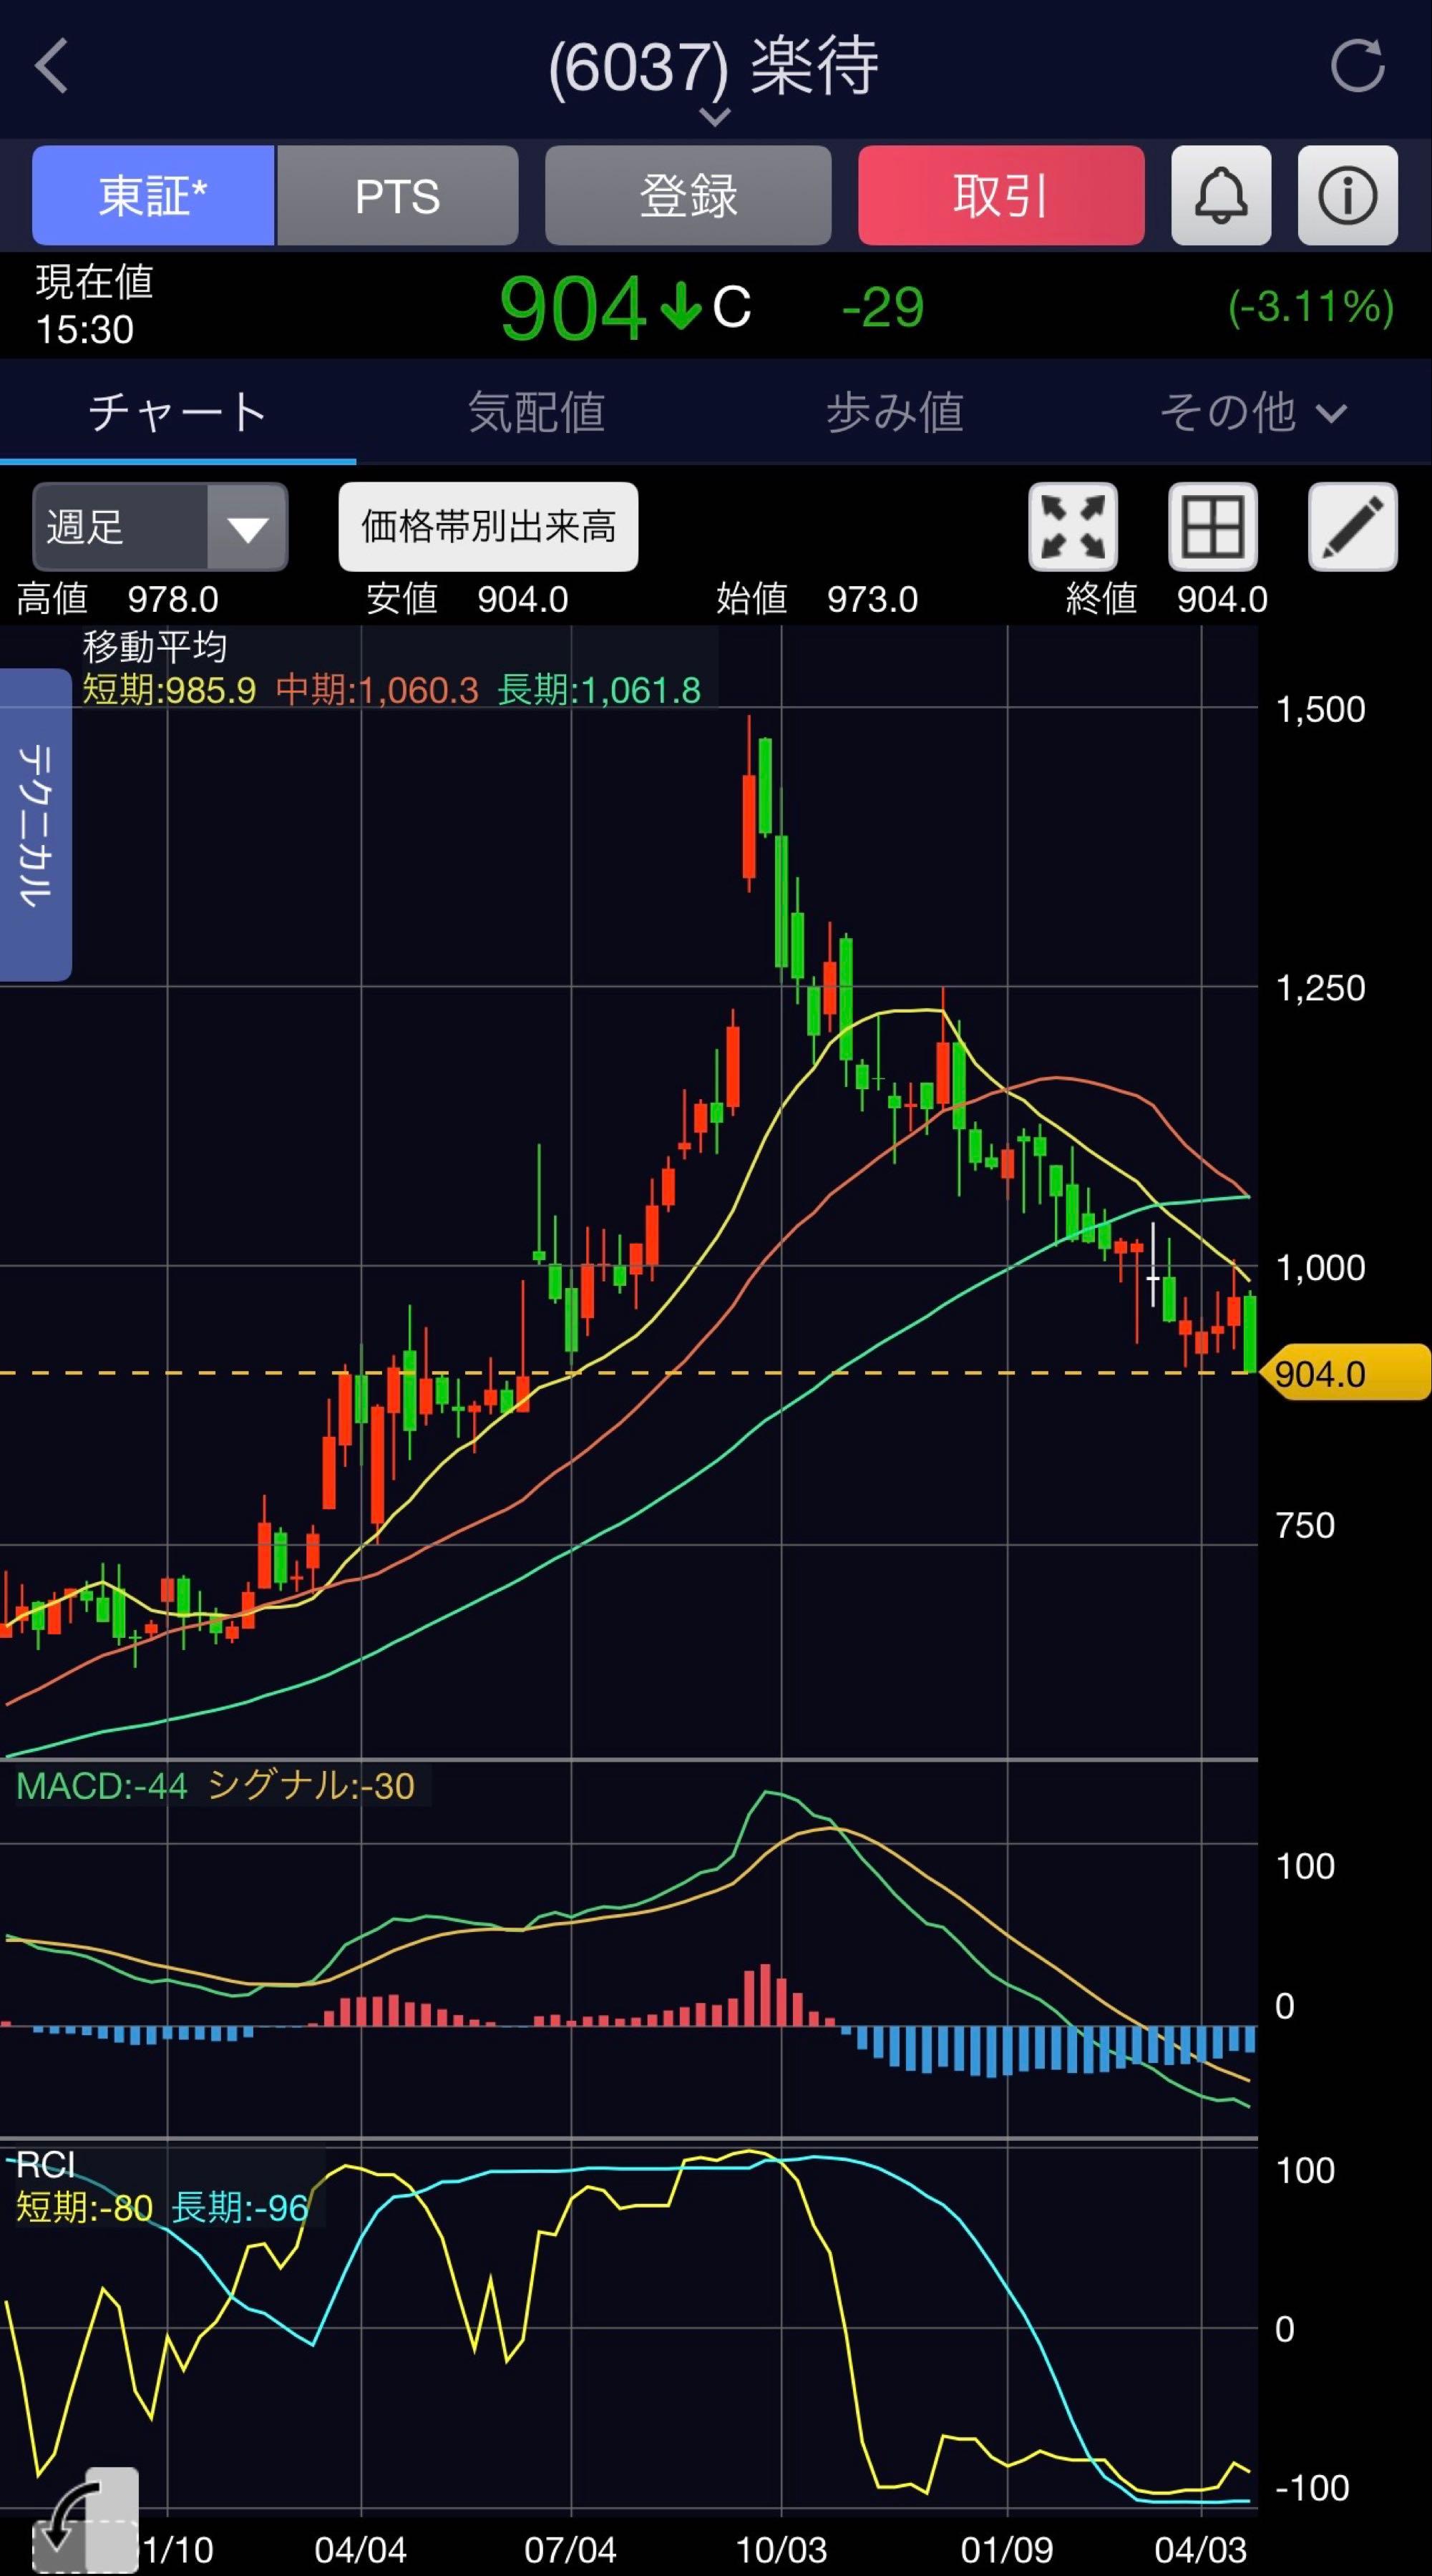Screen dimensions: 1432x2576
Task: Switch to 歩み値 tab
Action: pos(894,412)
